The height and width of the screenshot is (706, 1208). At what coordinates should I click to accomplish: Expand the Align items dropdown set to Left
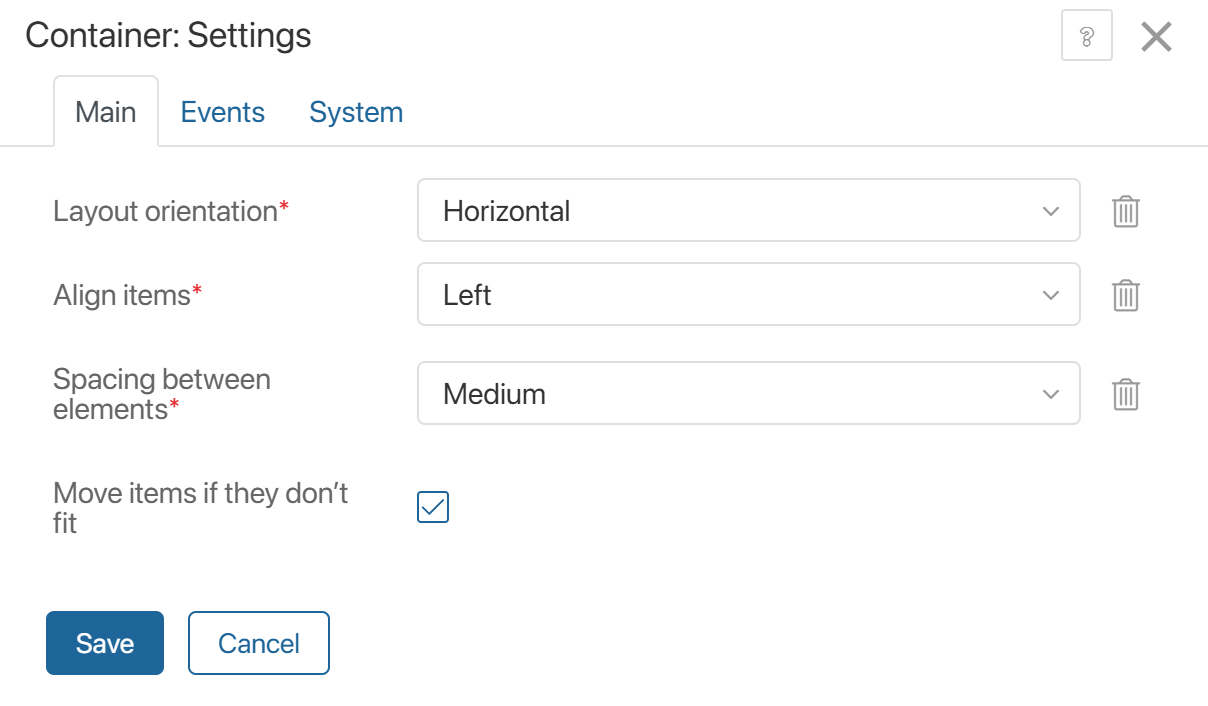click(x=747, y=295)
